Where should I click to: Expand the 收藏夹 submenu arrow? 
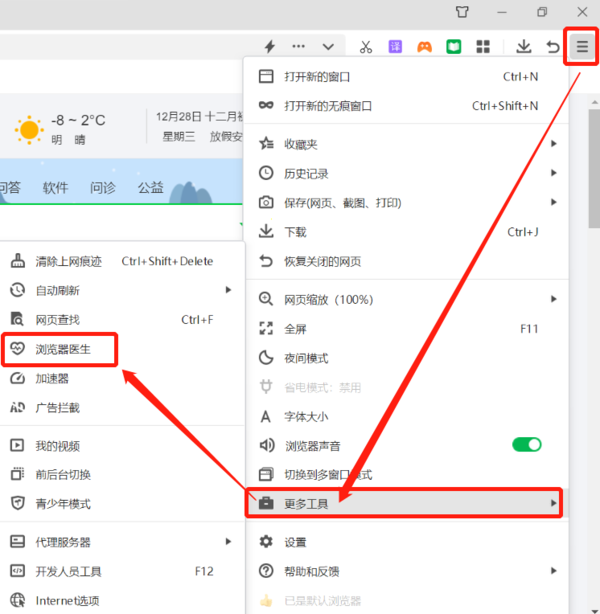click(x=553, y=144)
